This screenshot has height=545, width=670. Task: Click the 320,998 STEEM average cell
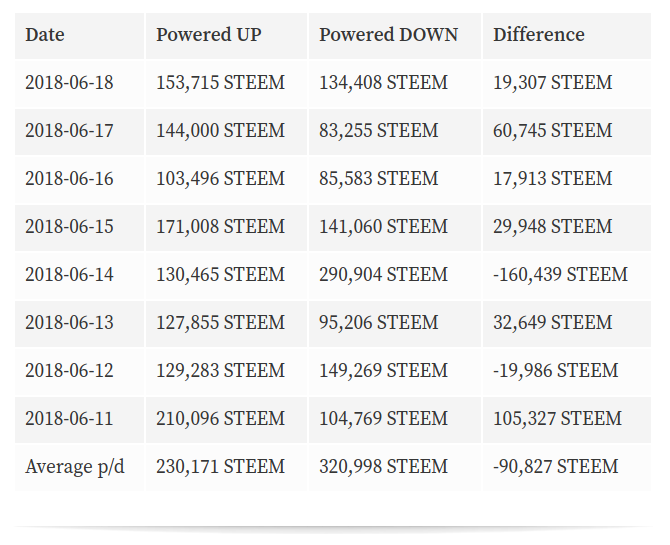tap(394, 467)
